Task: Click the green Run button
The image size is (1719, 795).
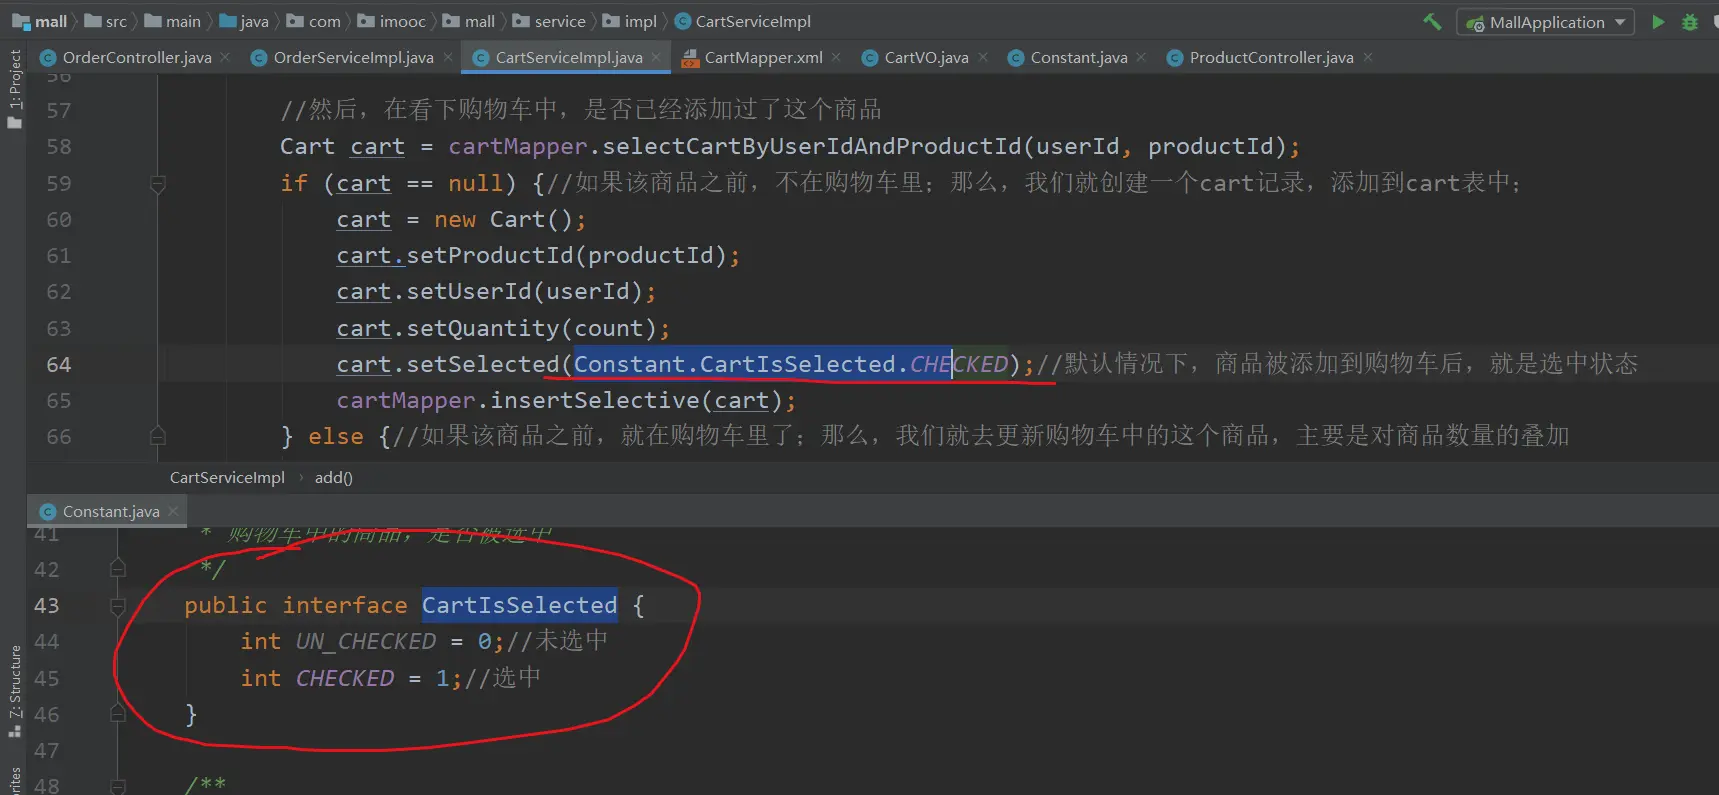Action: pyautogui.click(x=1658, y=22)
